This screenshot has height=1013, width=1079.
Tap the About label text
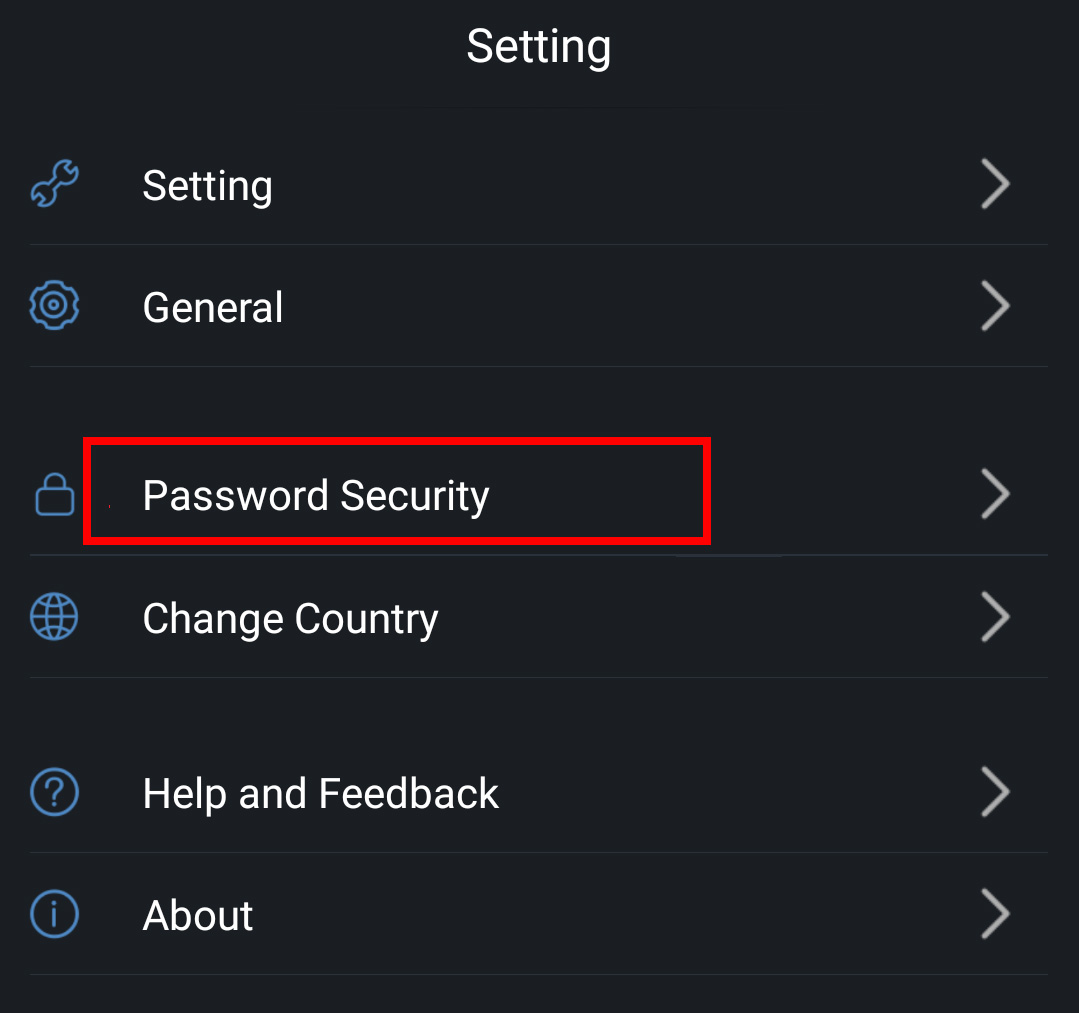coord(198,915)
